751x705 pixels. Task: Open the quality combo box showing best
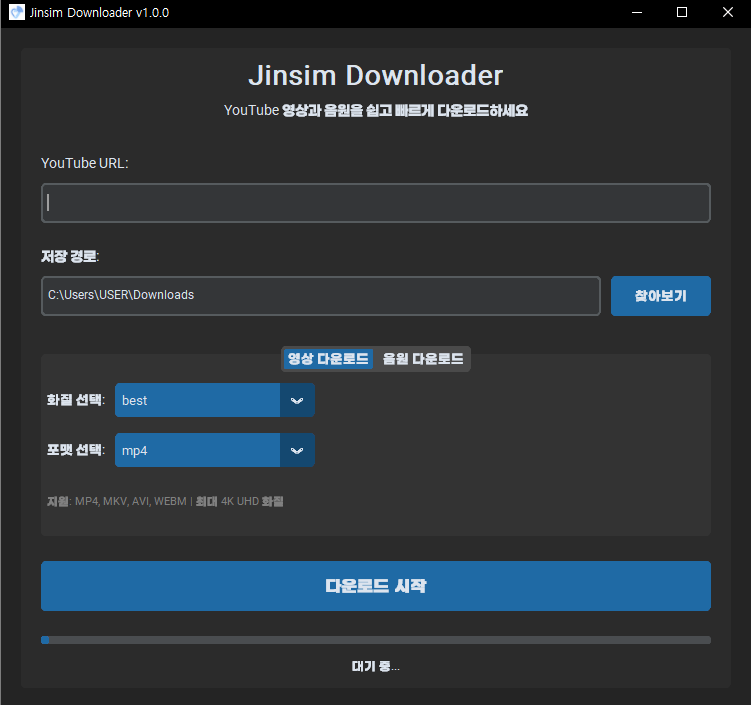[198, 400]
